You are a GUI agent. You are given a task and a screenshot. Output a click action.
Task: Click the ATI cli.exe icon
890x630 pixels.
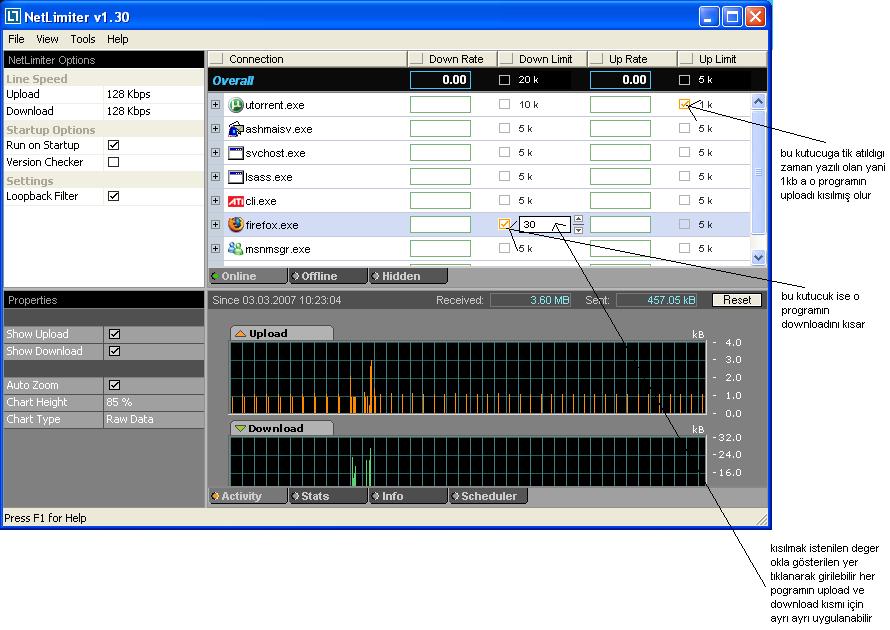[x=236, y=201]
